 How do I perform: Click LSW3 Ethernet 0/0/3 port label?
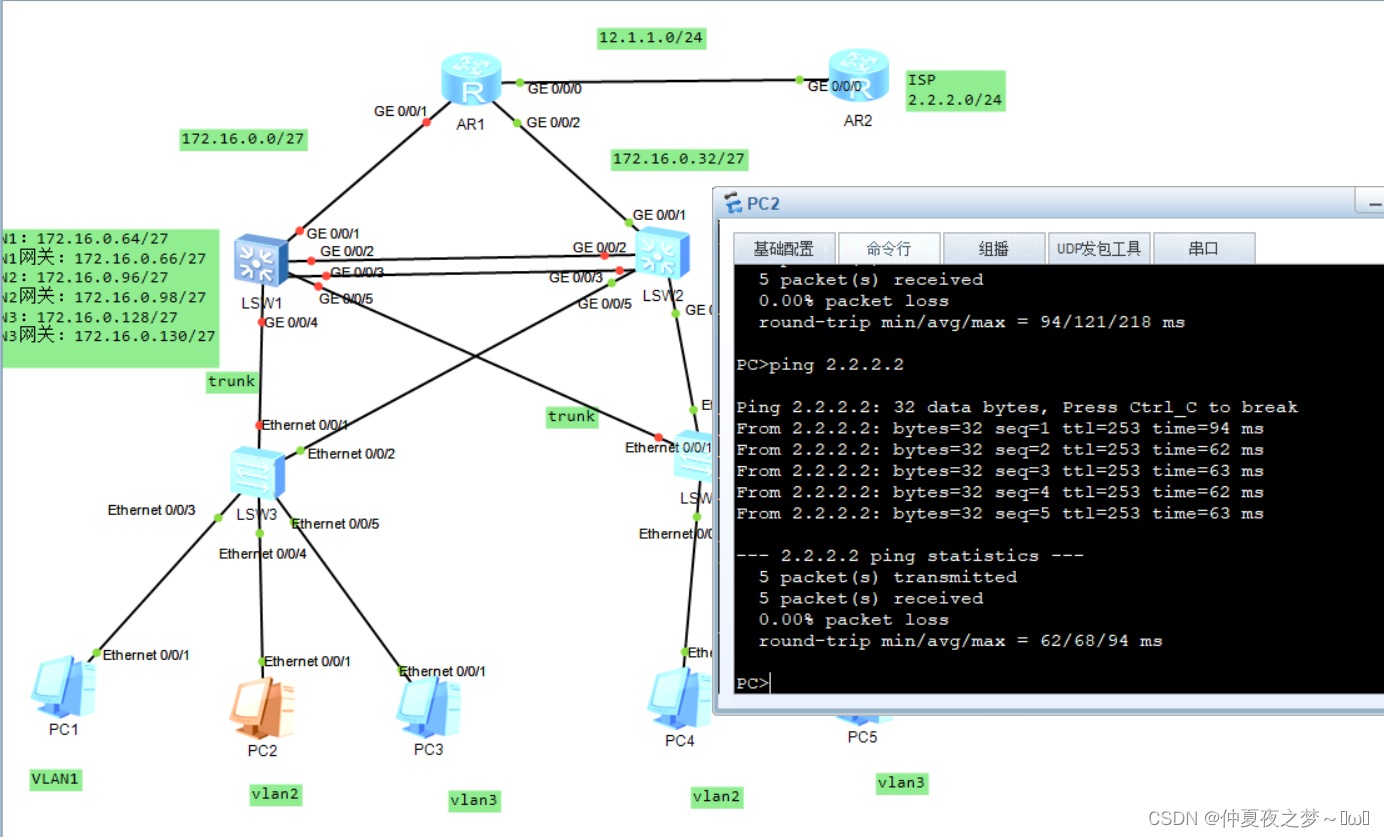[x=151, y=510]
